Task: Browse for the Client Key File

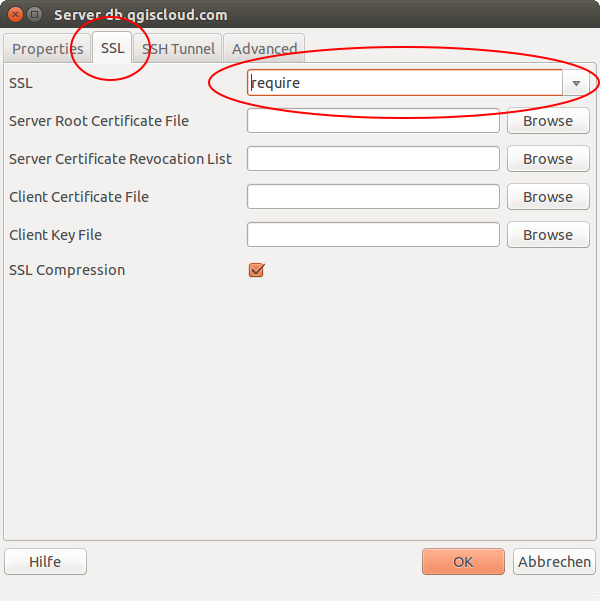Action: pyautogui.click(x=547, y=235)
